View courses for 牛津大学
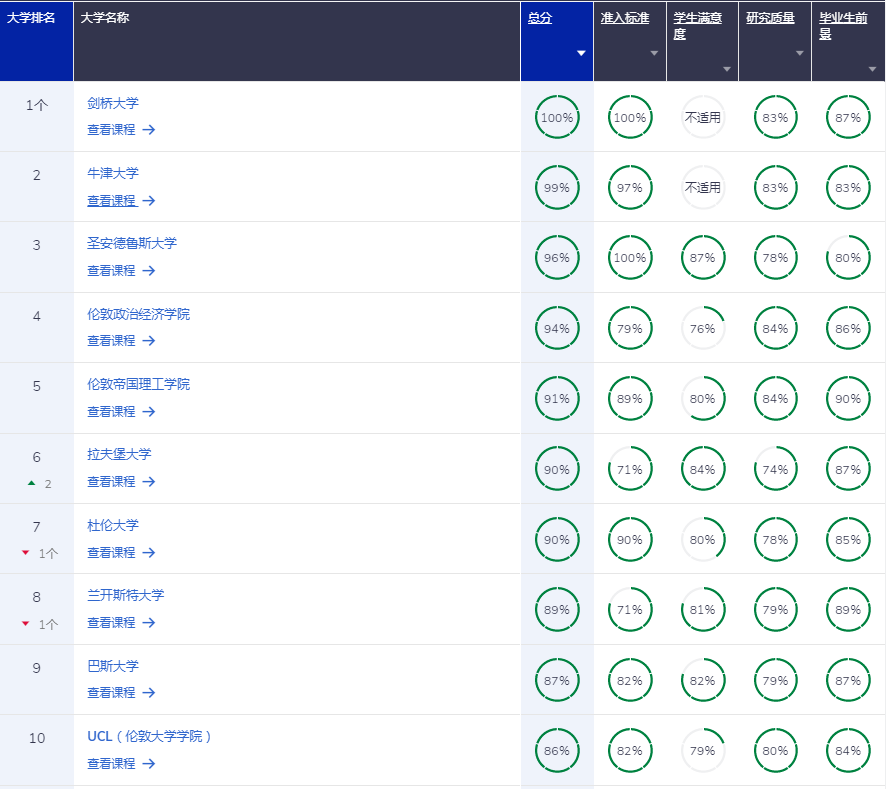 [121, 201]
